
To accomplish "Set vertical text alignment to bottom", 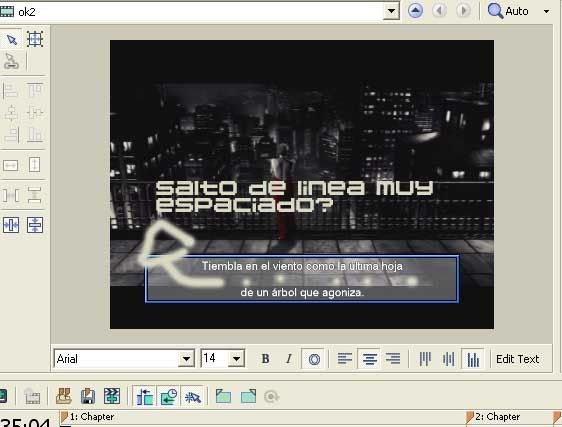I will pyautogui.click(x=473, y=359).
